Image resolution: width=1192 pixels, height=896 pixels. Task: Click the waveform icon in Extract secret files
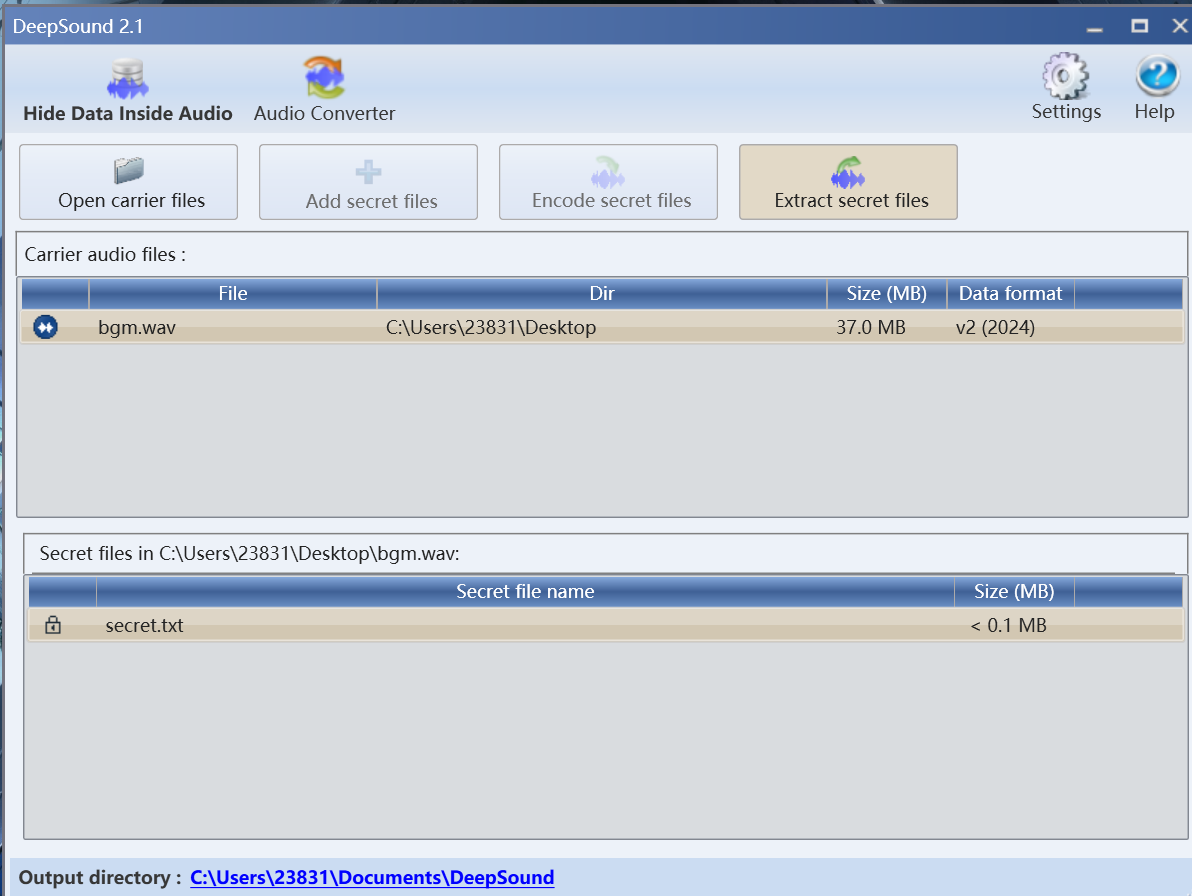(848, 173)
